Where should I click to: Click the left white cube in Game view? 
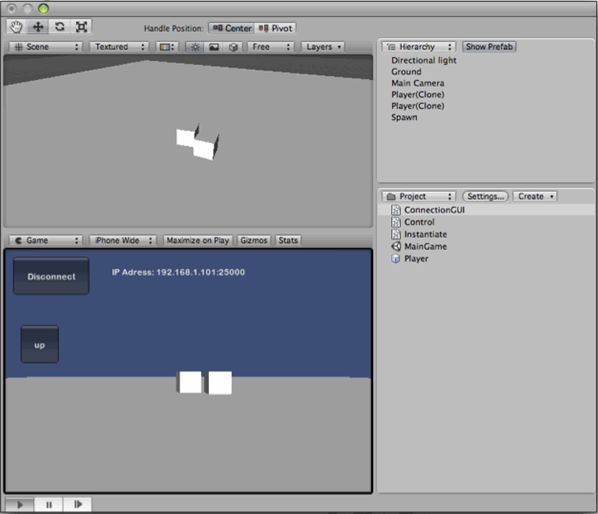(189, 382)
